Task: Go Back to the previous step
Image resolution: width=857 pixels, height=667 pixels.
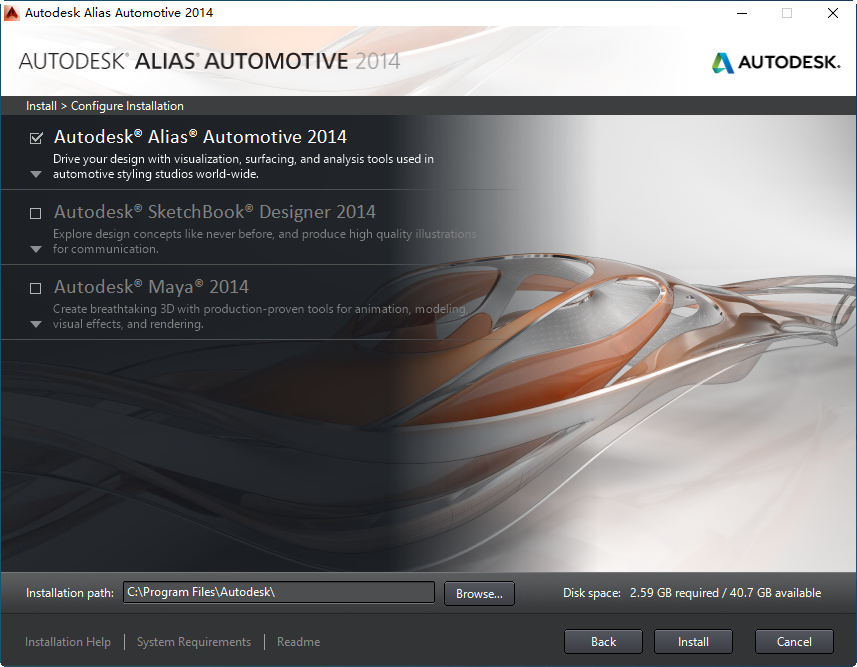Action: 603,642
